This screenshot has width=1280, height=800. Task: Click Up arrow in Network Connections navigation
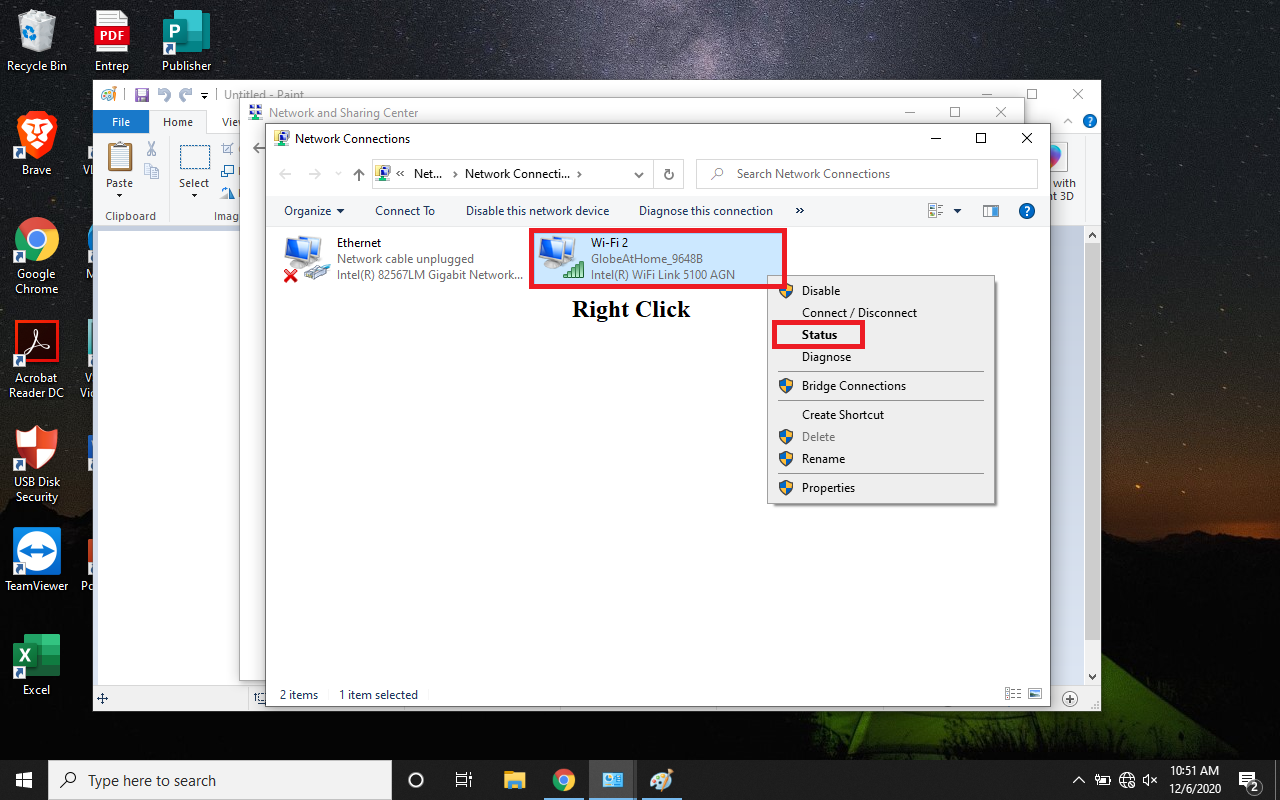coord(359,174)
